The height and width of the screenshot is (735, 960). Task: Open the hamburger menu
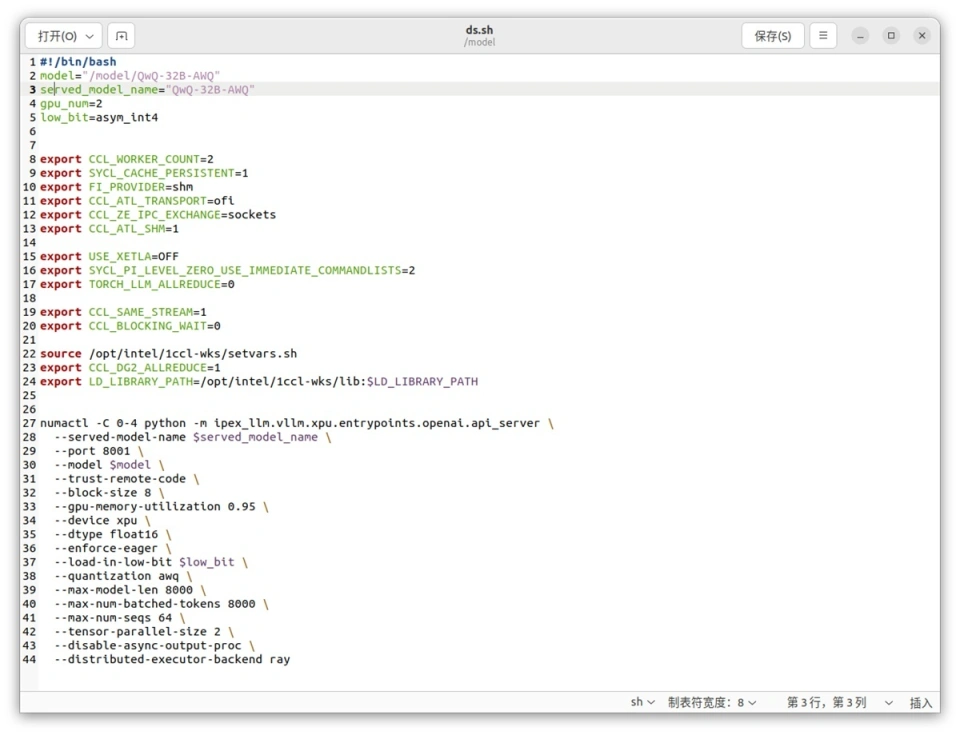tap(823, 36)
